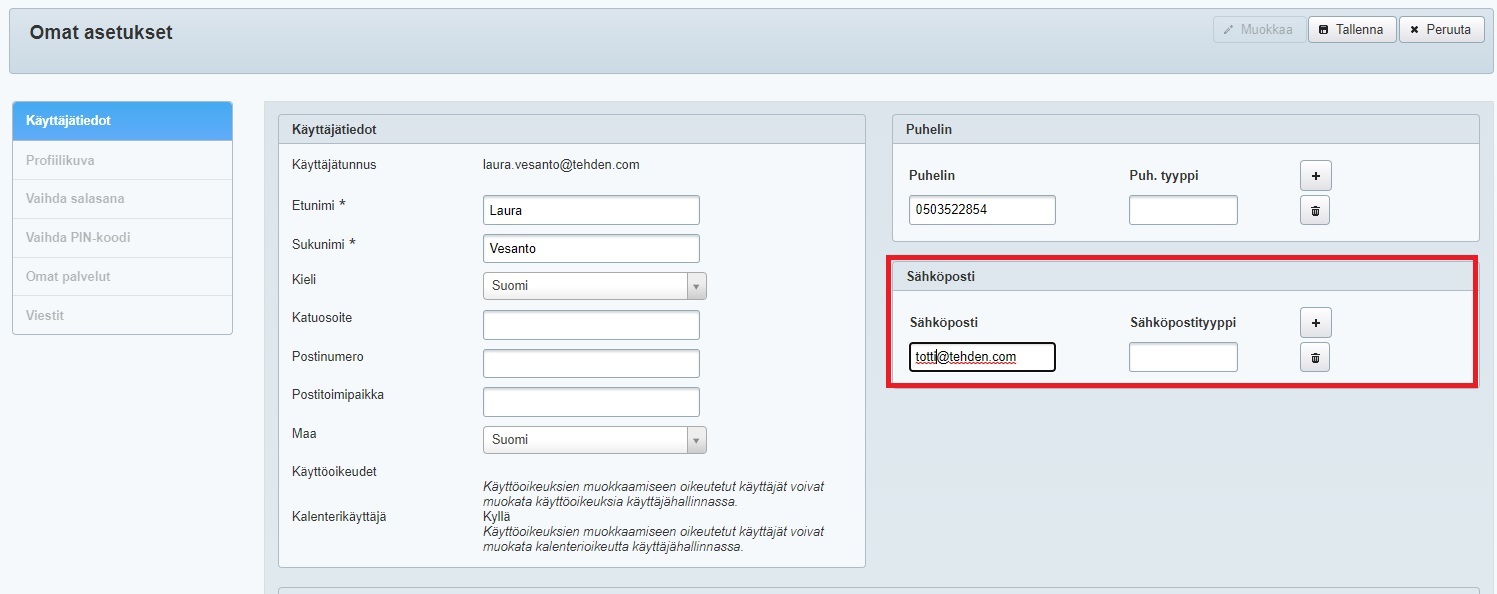Viewport: 1497px width, 594px height.
Task: Expand the Maa country dropdown
Action: click(595, 440)
